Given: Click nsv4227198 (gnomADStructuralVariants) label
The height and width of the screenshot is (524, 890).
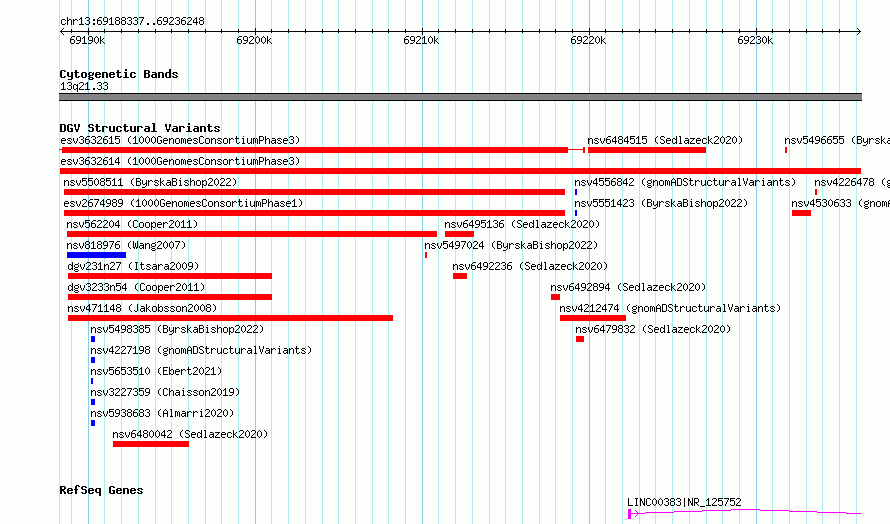Looking at the screenshot, I should [201, 350].
